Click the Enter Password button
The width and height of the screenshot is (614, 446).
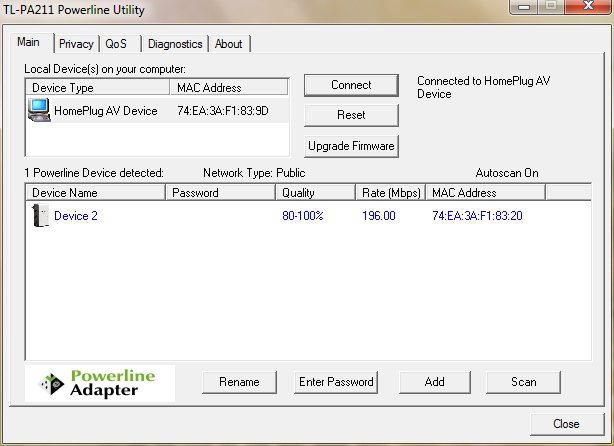click(336, 382)
